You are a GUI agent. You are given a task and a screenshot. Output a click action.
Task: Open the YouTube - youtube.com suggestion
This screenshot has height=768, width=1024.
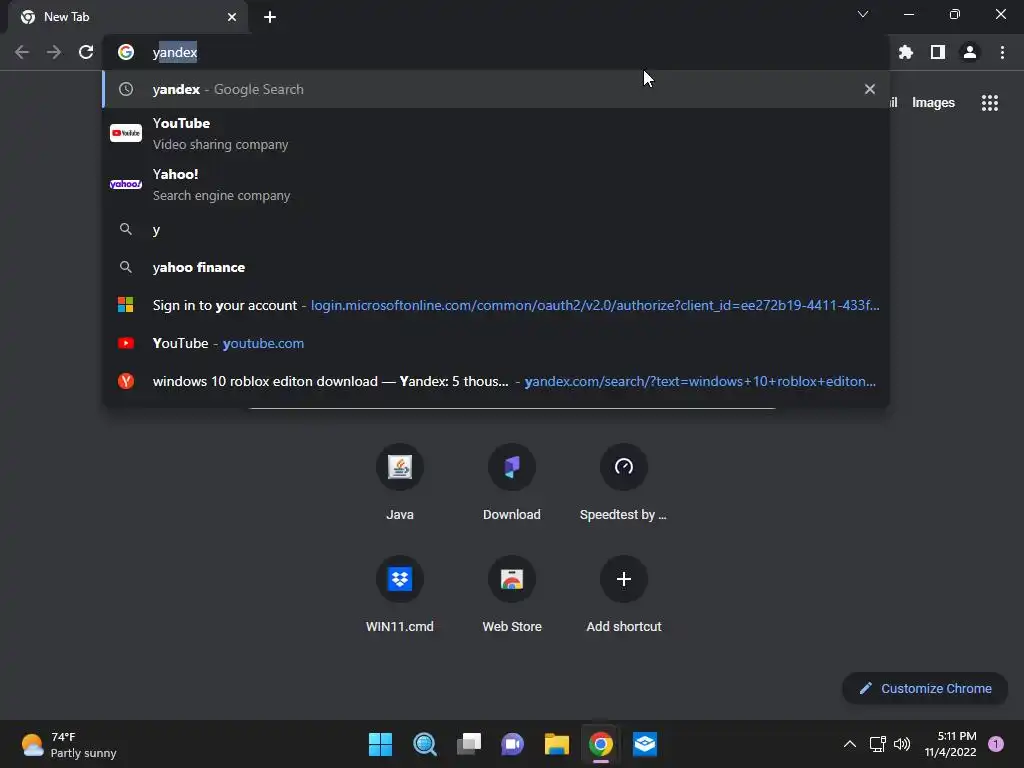[x=496, y=343]
